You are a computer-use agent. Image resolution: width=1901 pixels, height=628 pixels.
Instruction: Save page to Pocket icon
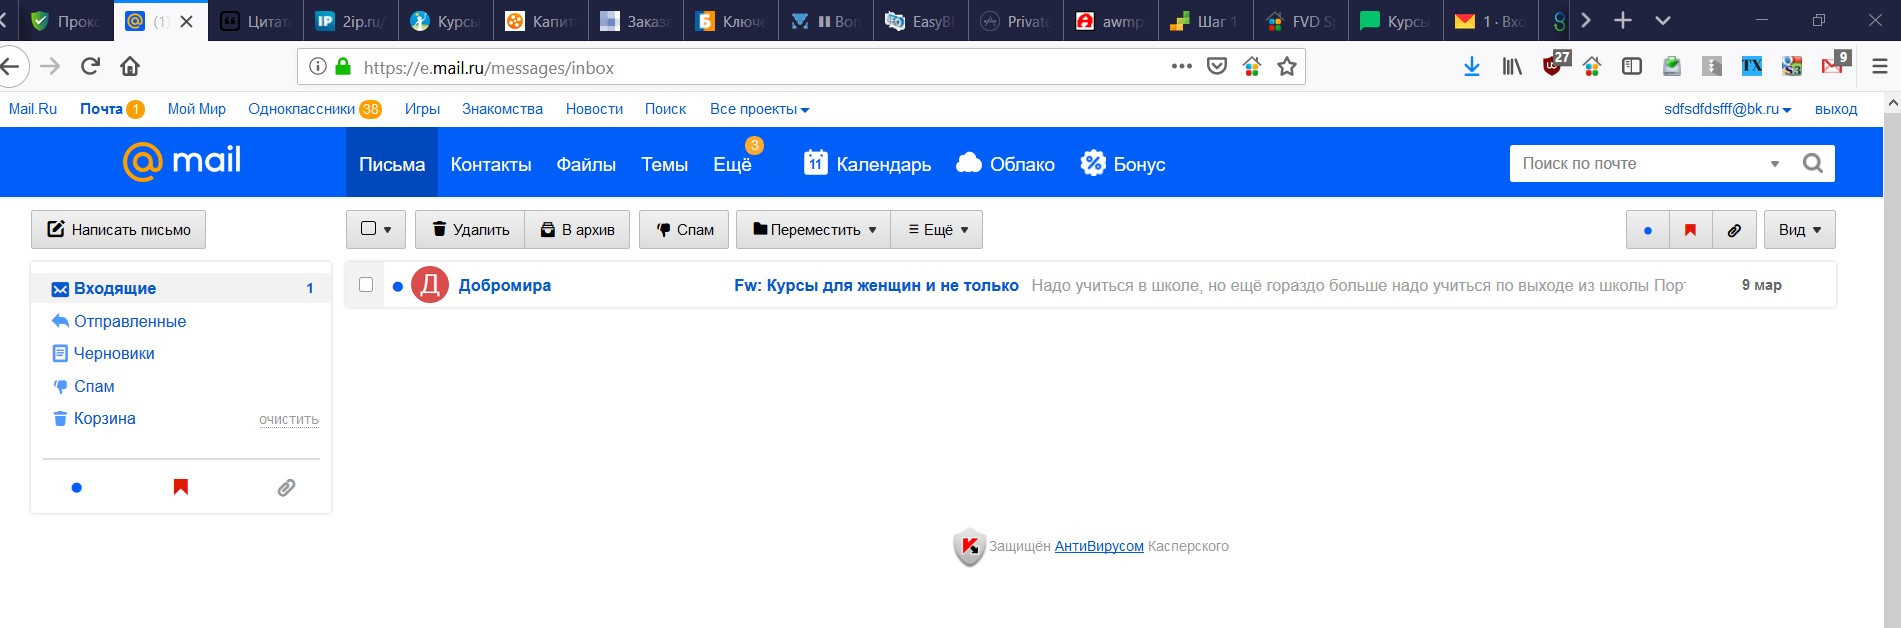point(1217,67)
